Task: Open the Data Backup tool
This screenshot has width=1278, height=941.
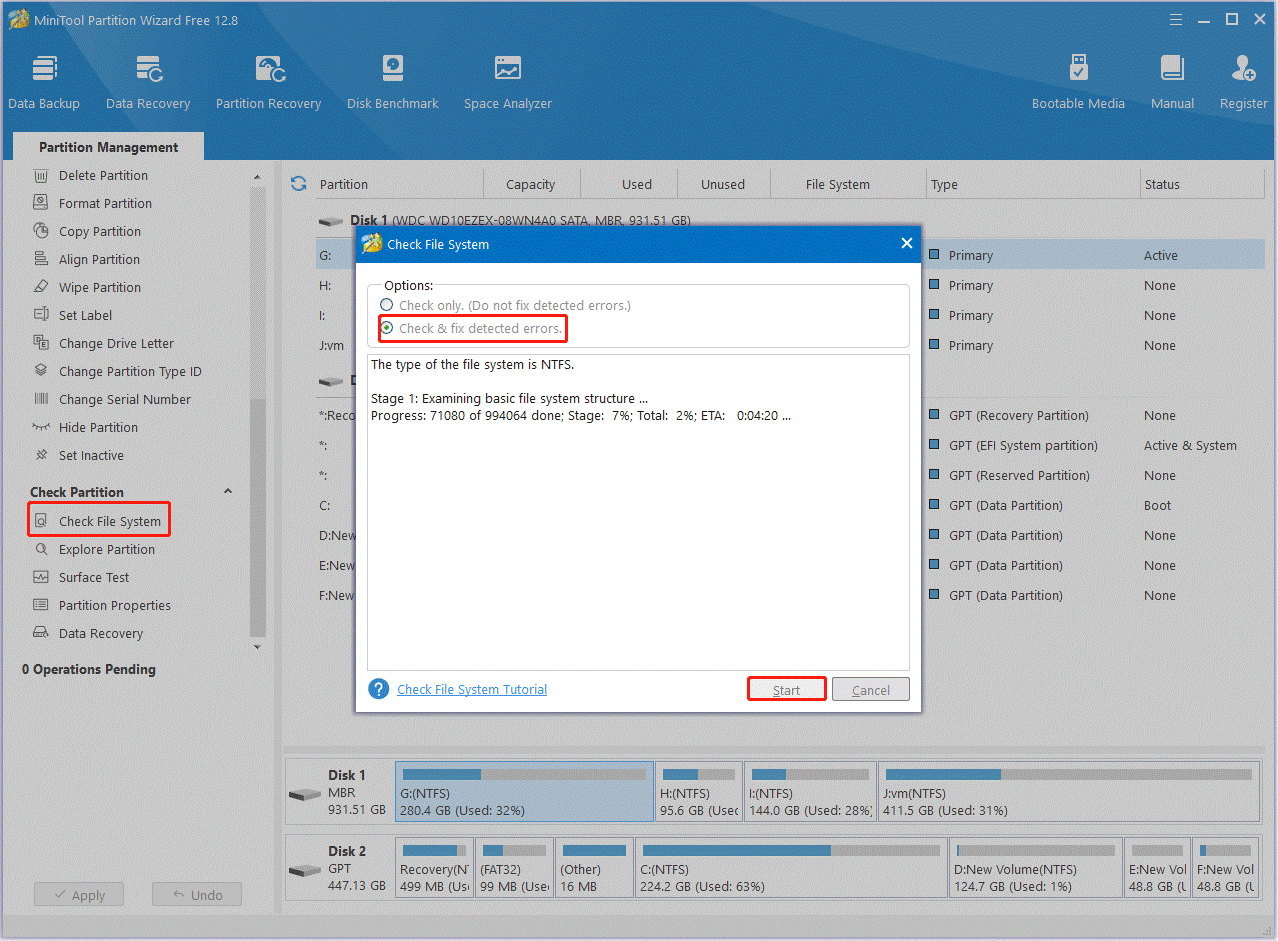Action: pos(44,80)
